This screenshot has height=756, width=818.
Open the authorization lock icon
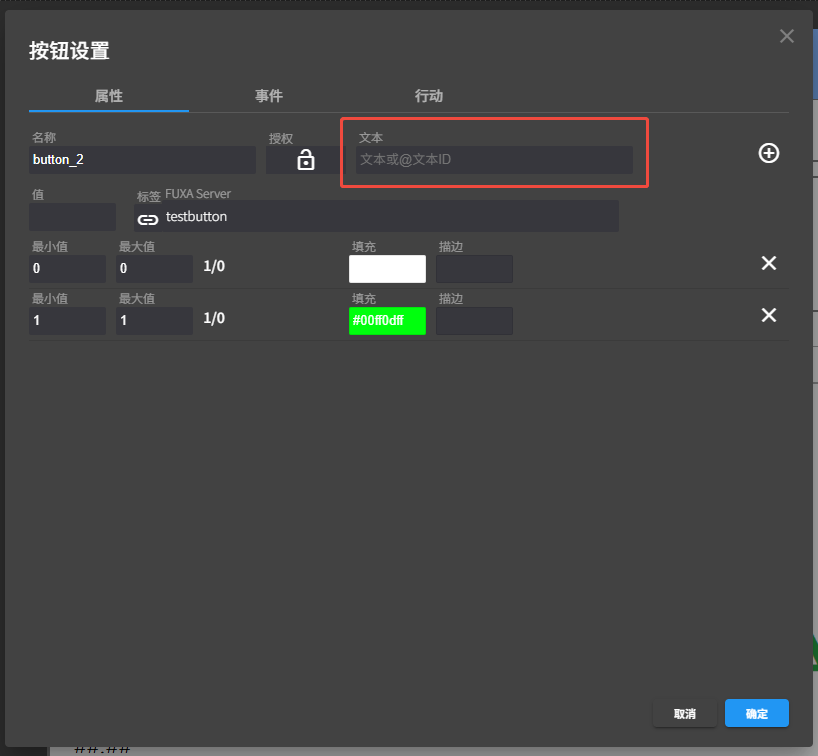(x=306, y=160)
